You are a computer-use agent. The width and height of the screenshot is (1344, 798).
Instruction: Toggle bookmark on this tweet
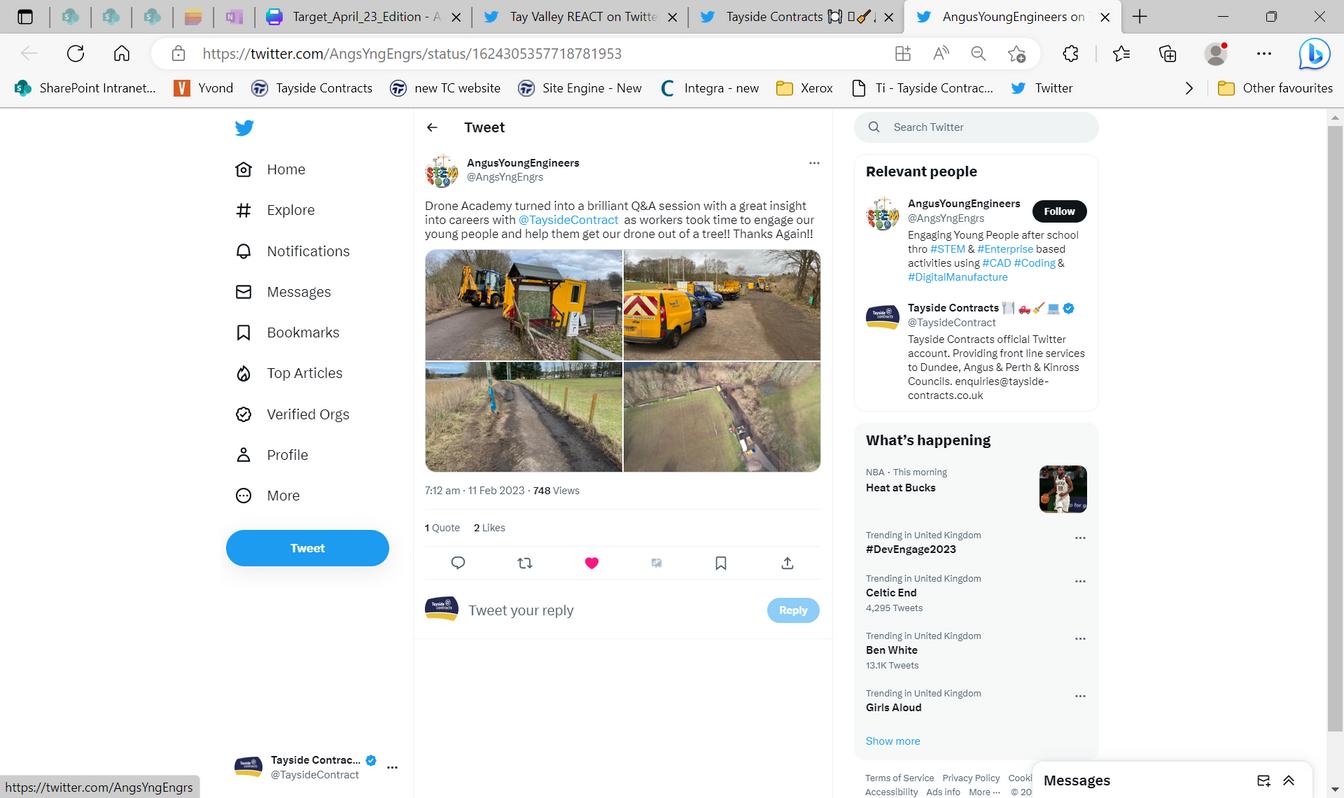point(721,563)
